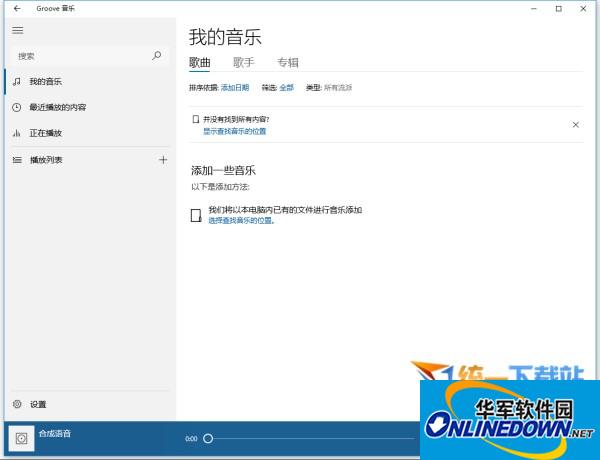Maximize the Groove 音乐 window
600x460 pixels.
[559, 8]
